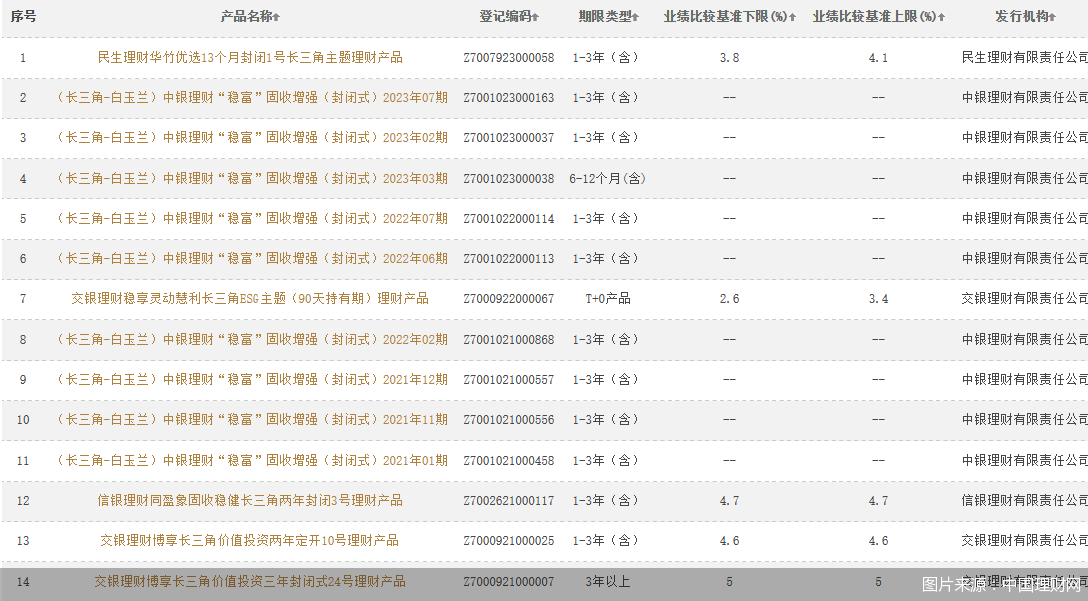Click 民生理财有限责任公司 issuer cell
The height and width of the screenshot is (601, 1088).
coord(1024,58)
